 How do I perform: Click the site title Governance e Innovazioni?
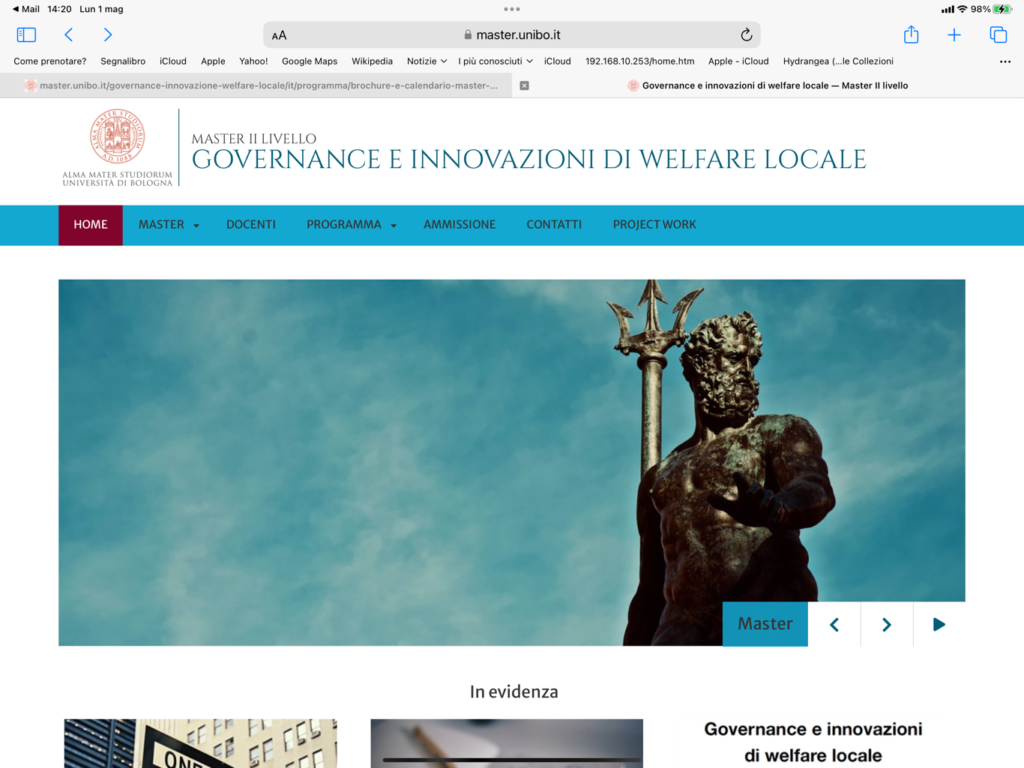(528, 159)
